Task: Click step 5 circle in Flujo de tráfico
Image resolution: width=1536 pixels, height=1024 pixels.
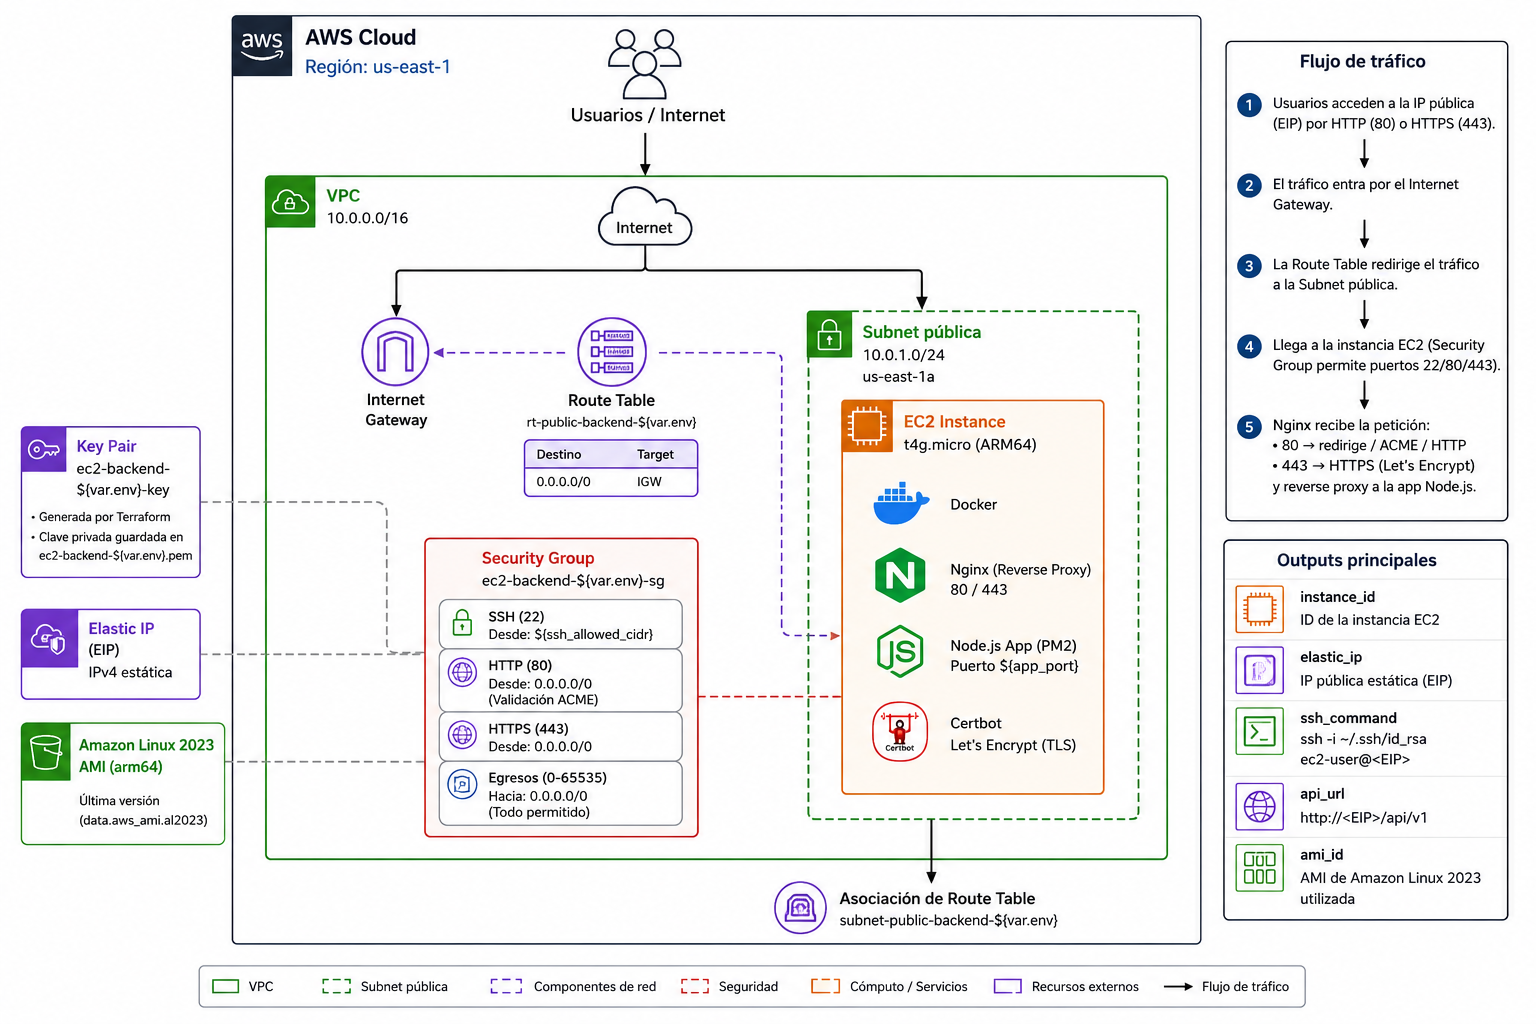Action: click(x=1249, y=427)
